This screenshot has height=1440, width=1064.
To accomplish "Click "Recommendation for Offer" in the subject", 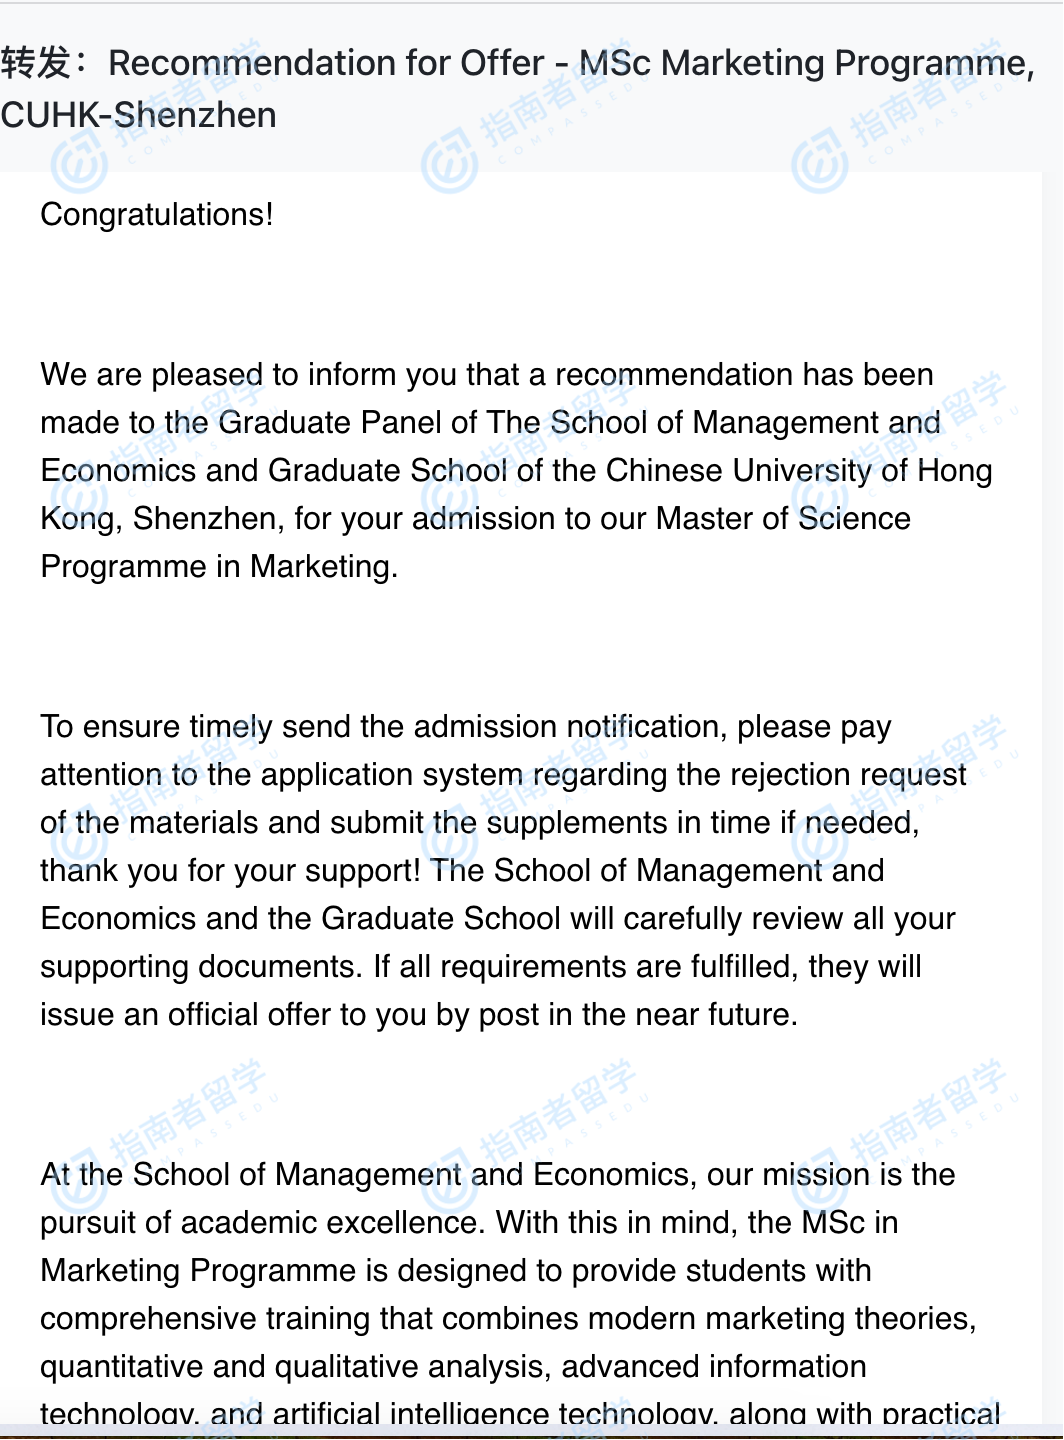I will (x=326, y=64).
